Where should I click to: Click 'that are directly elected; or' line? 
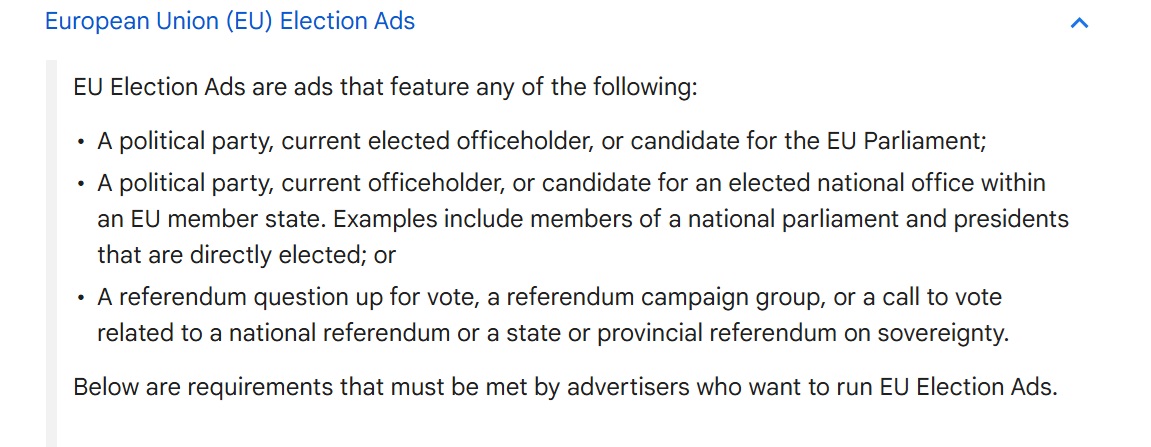(247, 255)
